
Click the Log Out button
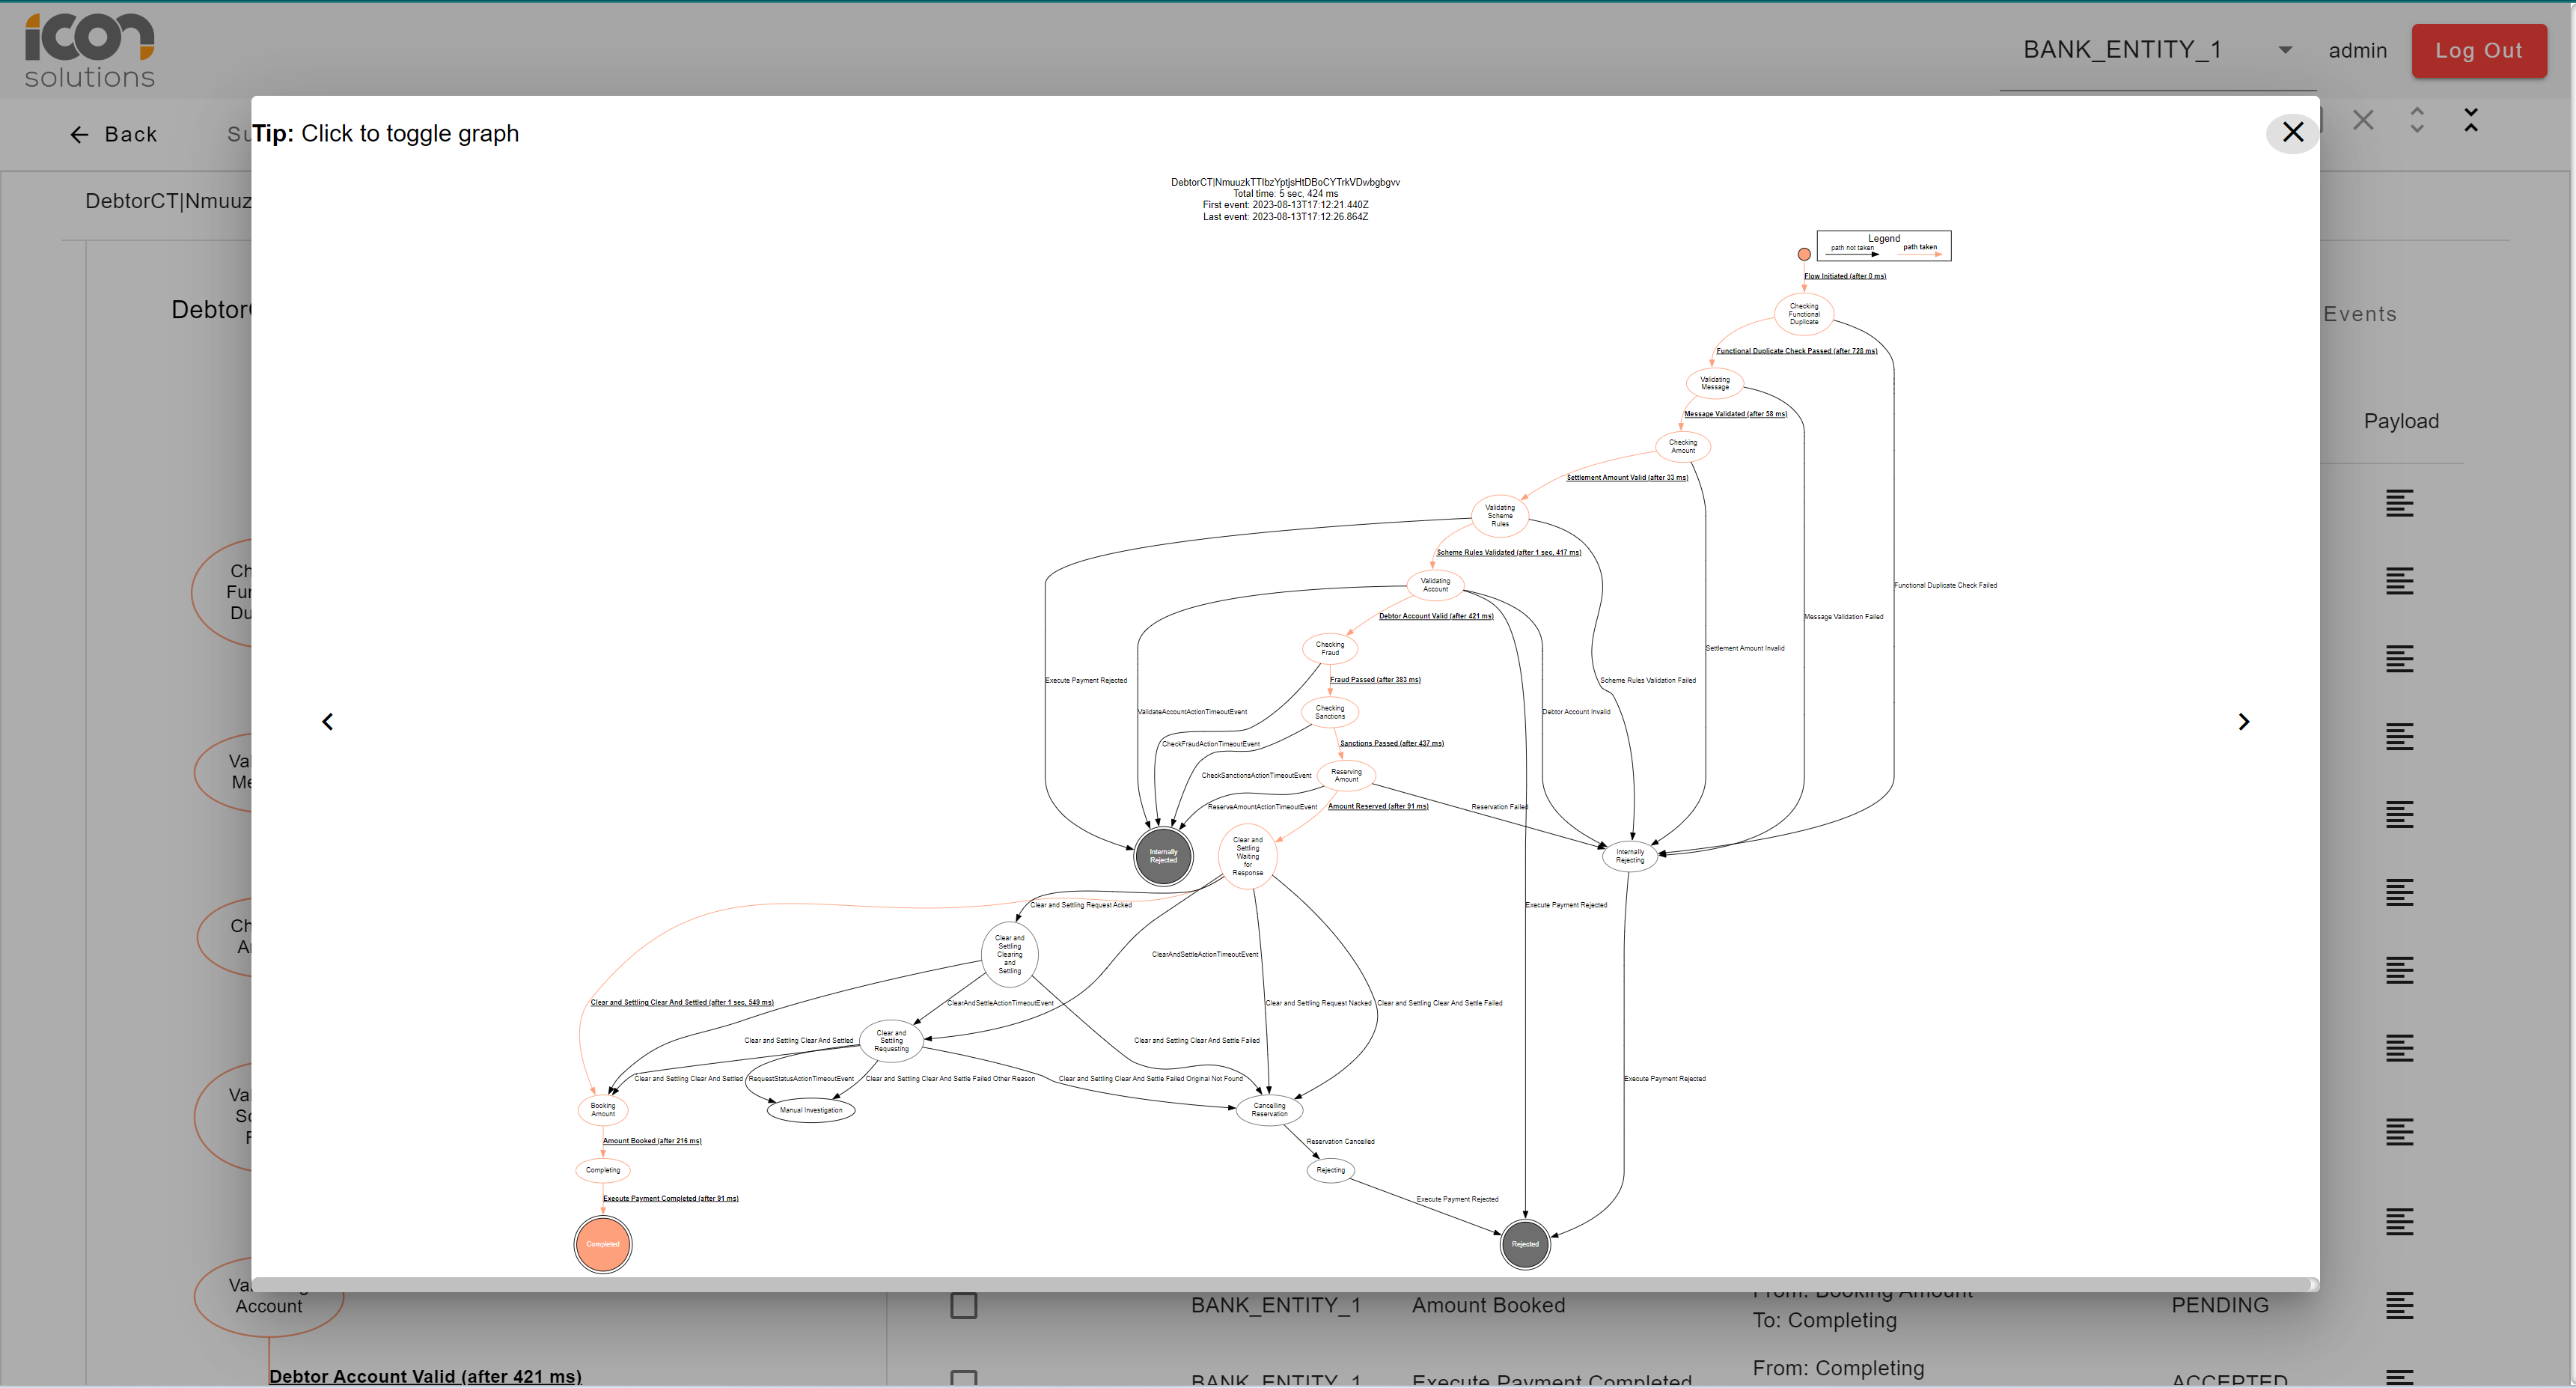(x=2479, y=50)
